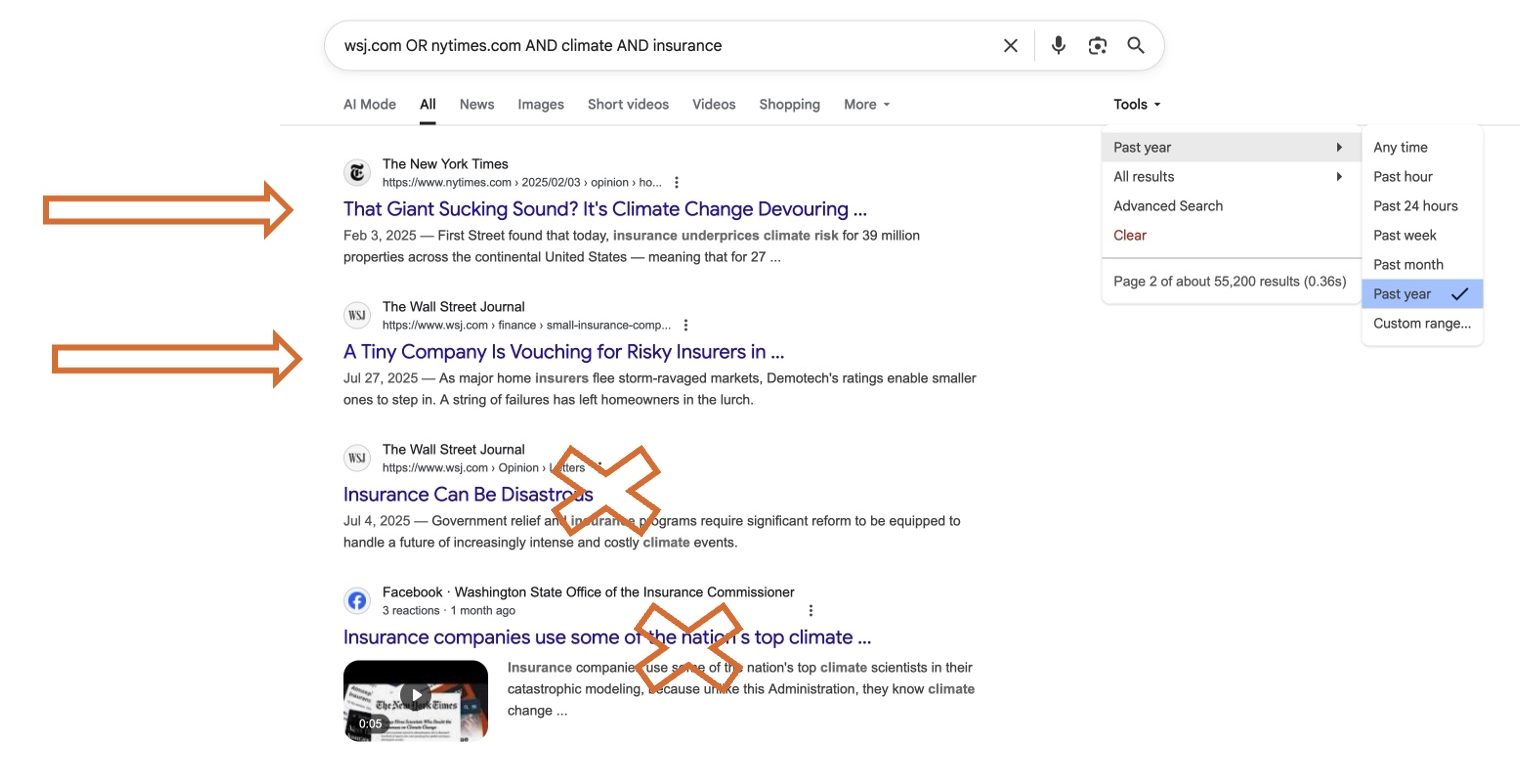Viewport: 1520px width, 768px height.
Task: Expand the All results filter submenu
Action: coord(1229,177)
